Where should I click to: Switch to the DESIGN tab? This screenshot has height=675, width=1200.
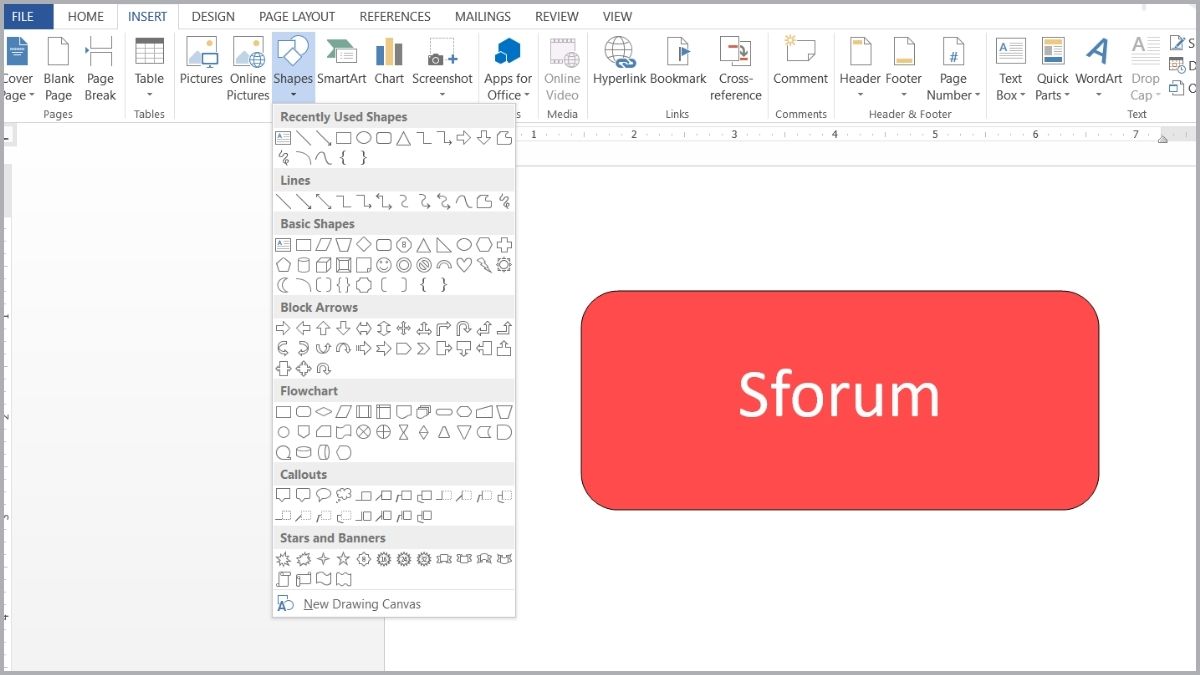click(213, 16)
